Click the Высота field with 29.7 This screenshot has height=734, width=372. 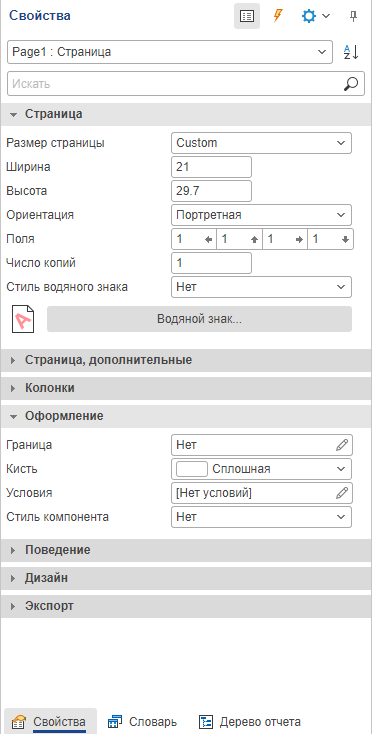click(212, 191)
